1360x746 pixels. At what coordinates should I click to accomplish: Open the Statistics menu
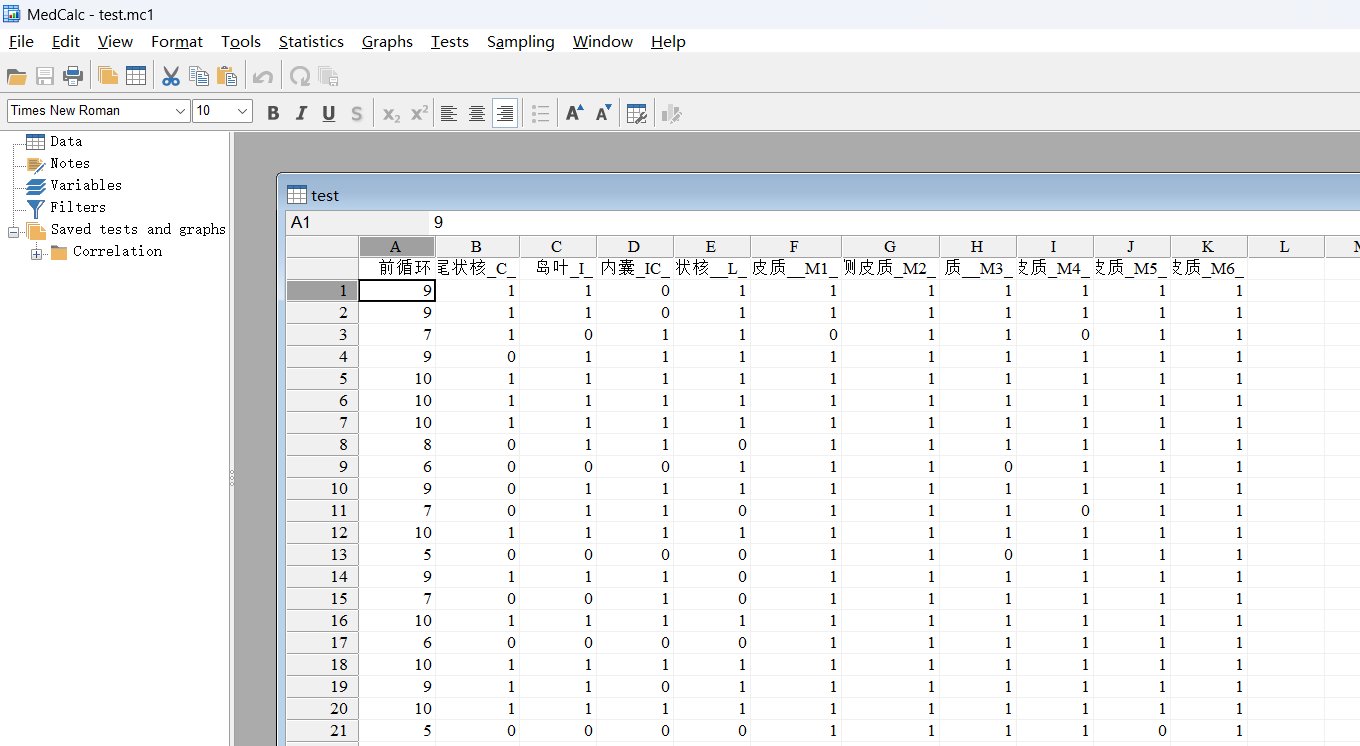coord(311,41)
